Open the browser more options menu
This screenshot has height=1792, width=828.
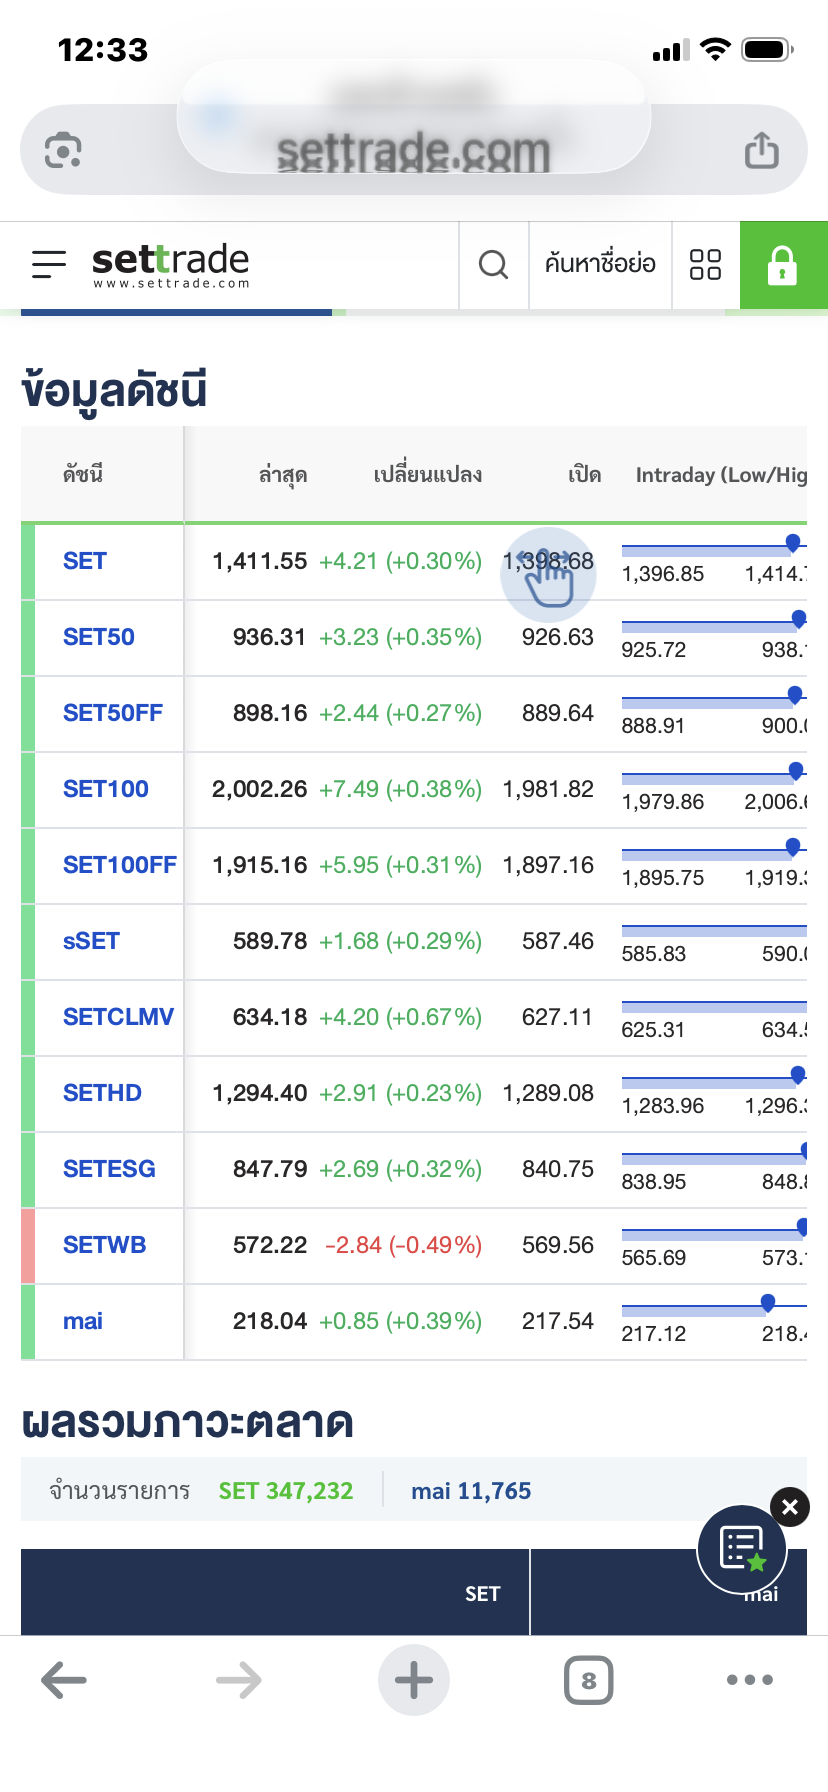pos(750,1680)
